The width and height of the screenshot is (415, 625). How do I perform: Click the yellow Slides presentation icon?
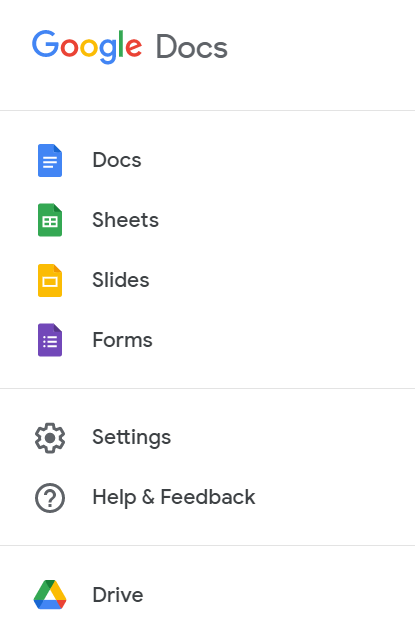[50, 280]
